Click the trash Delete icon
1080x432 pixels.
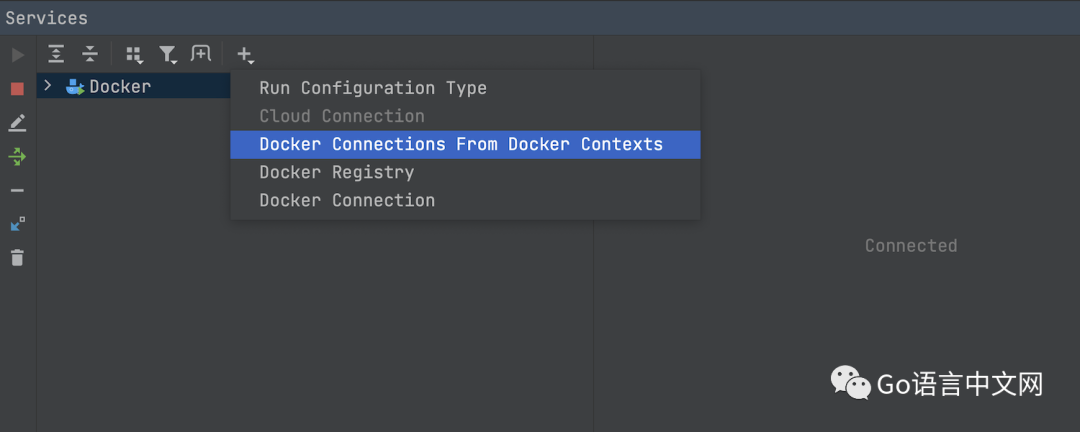click(17, 258)
